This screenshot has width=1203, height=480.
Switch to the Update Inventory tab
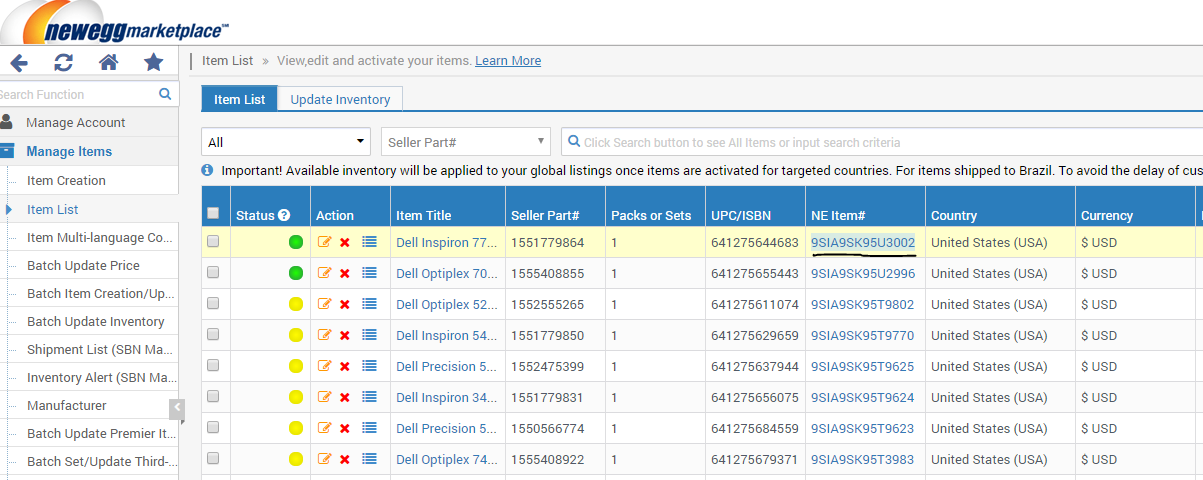(x=340, y=99)
